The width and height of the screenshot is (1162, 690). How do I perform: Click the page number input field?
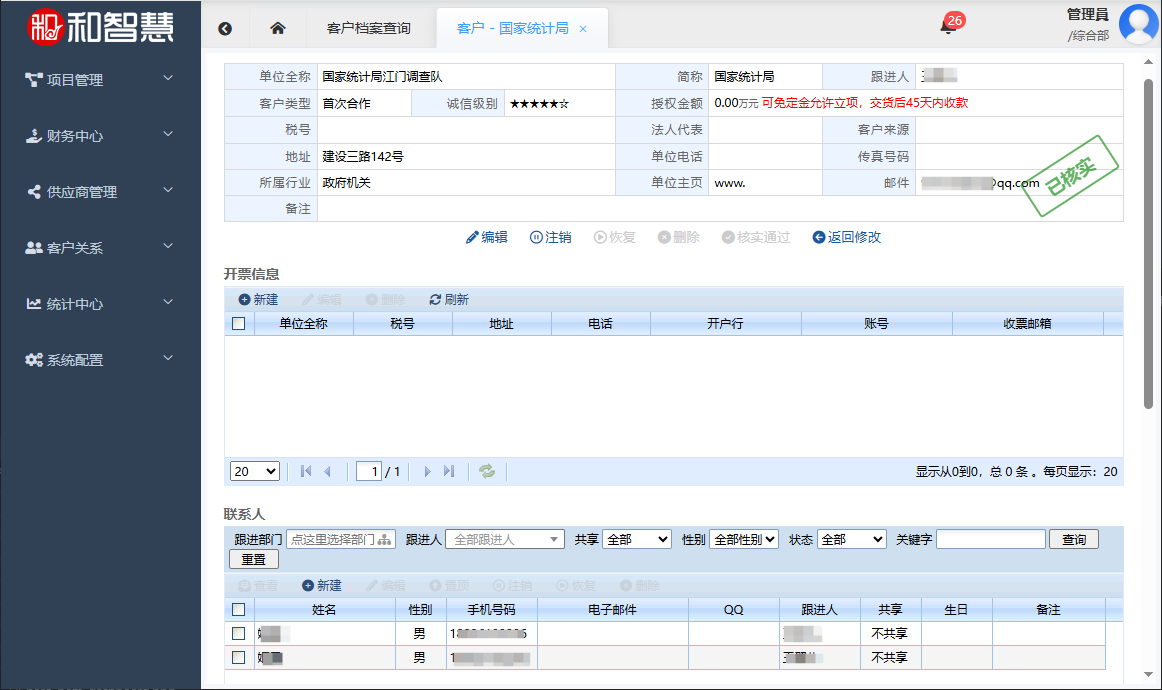click(x=368, y=471)
